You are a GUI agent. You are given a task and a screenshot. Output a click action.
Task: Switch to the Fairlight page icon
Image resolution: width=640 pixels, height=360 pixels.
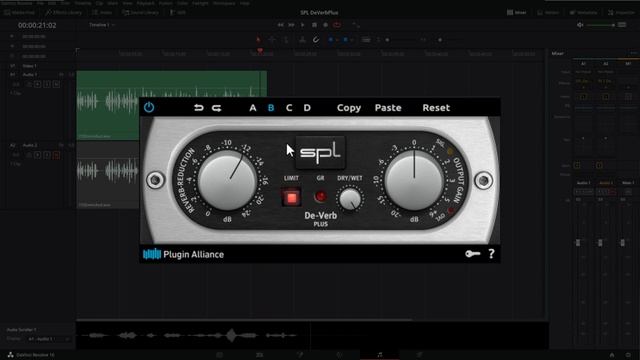pyautogui.click(x=380, y=355)
